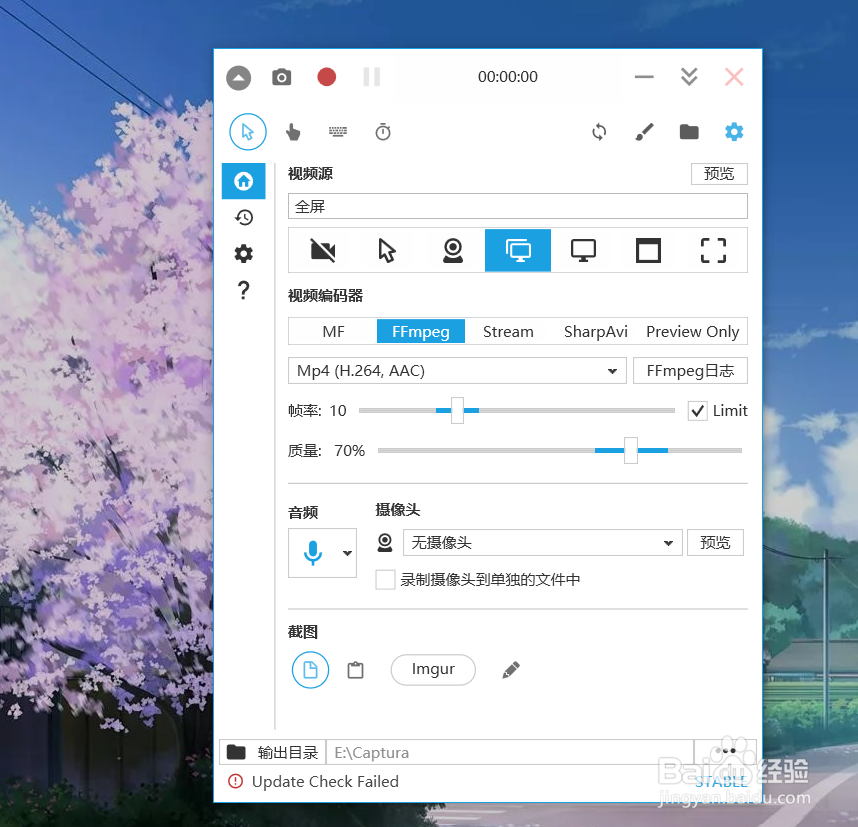
Task: Click the STABLE version link
Action: [721, 782]
